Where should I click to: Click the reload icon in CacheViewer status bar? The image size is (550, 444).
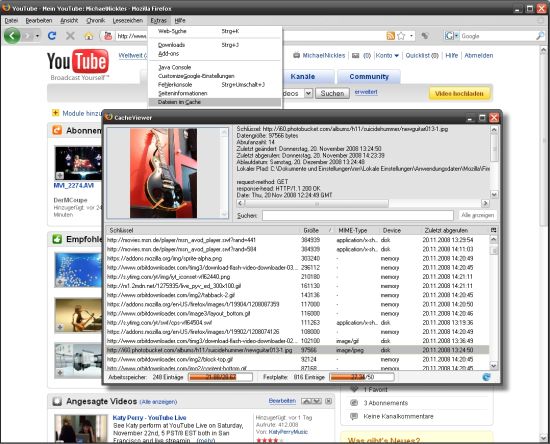tap(486, 377)
